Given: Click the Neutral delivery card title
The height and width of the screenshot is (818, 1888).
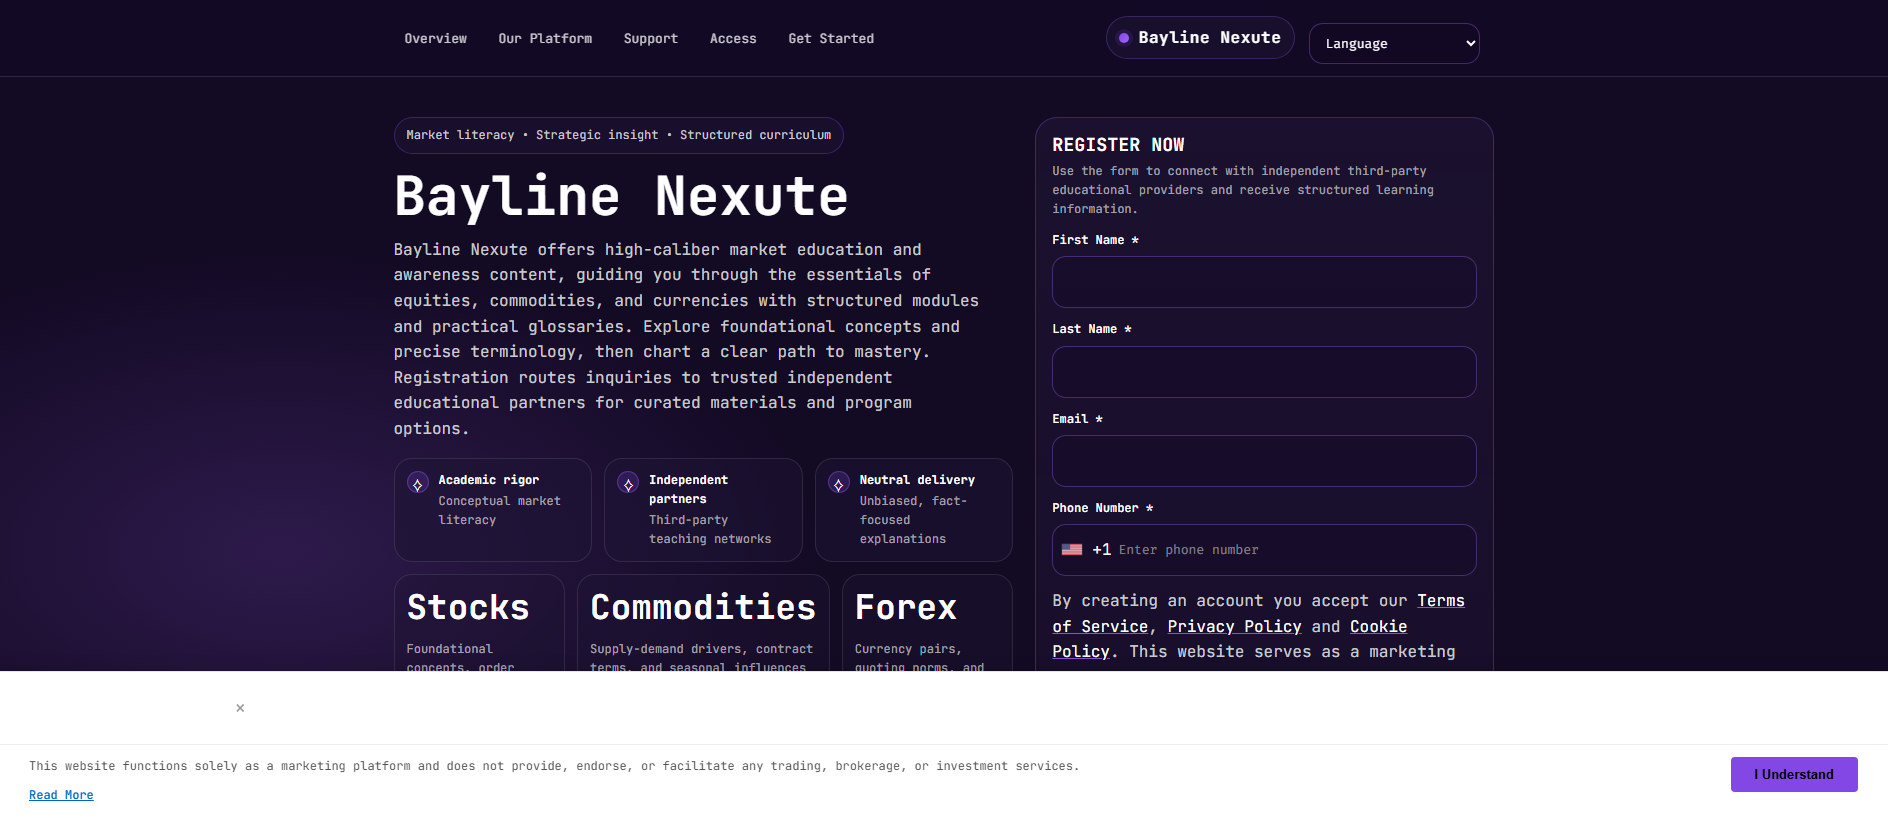Looking at the screenshot, I should point(917,480).
